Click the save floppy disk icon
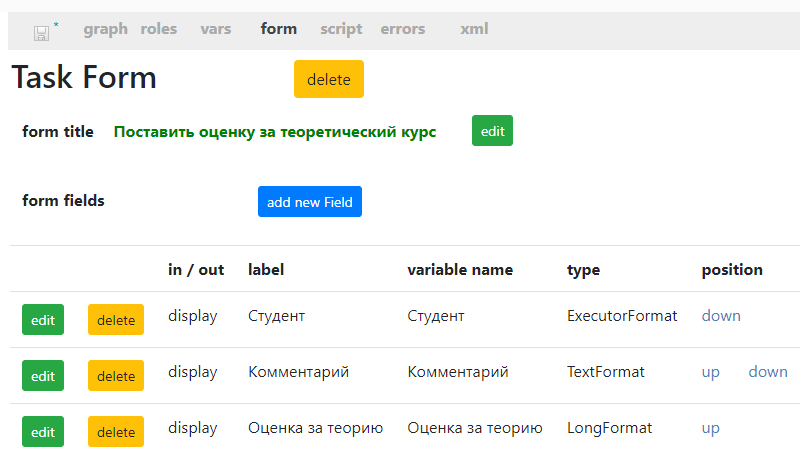Viewport: 800px width, 460px height. [41, 33]
